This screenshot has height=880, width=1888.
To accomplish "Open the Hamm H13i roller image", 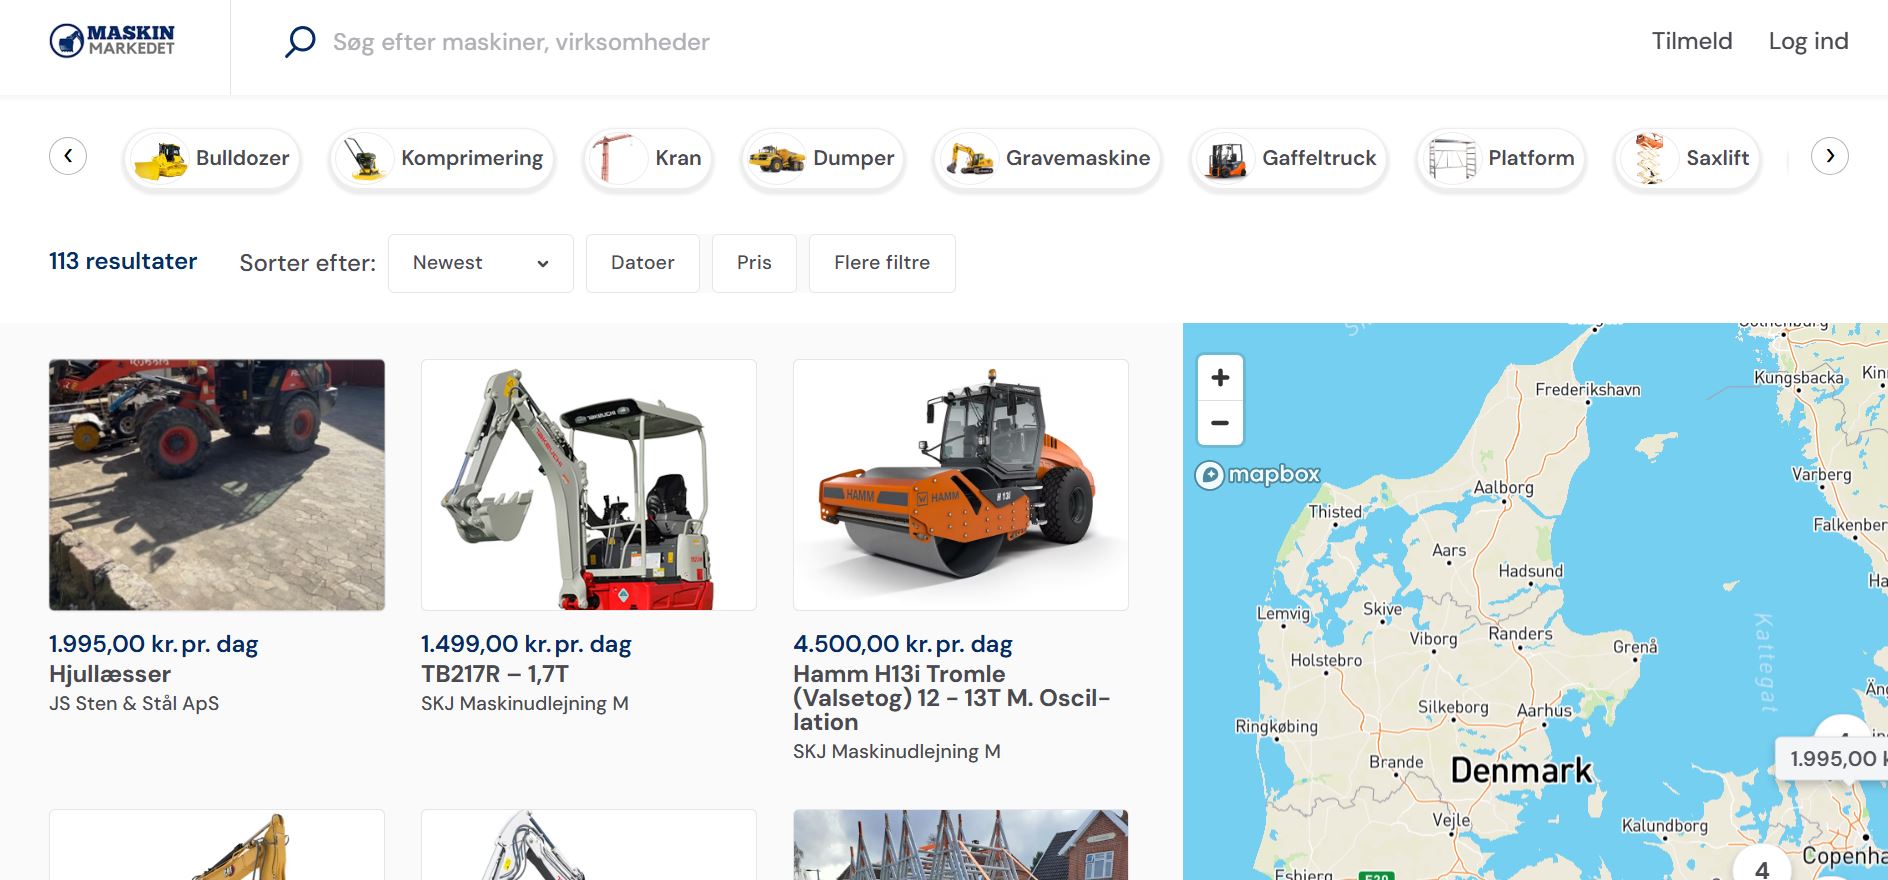I will [961, 485].
